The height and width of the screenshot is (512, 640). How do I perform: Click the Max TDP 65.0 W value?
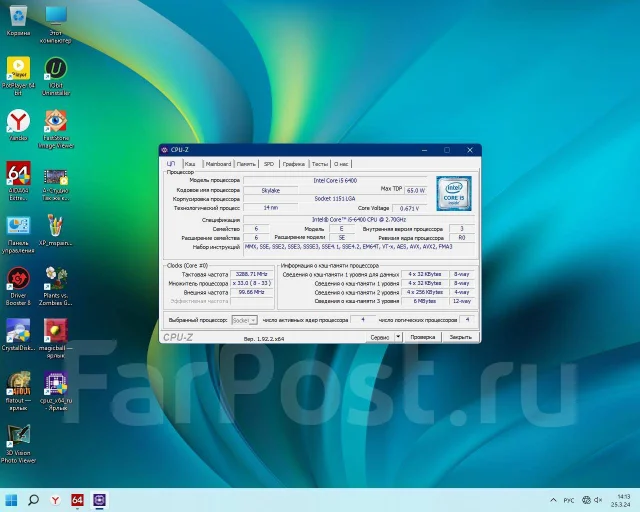[416, 190]
